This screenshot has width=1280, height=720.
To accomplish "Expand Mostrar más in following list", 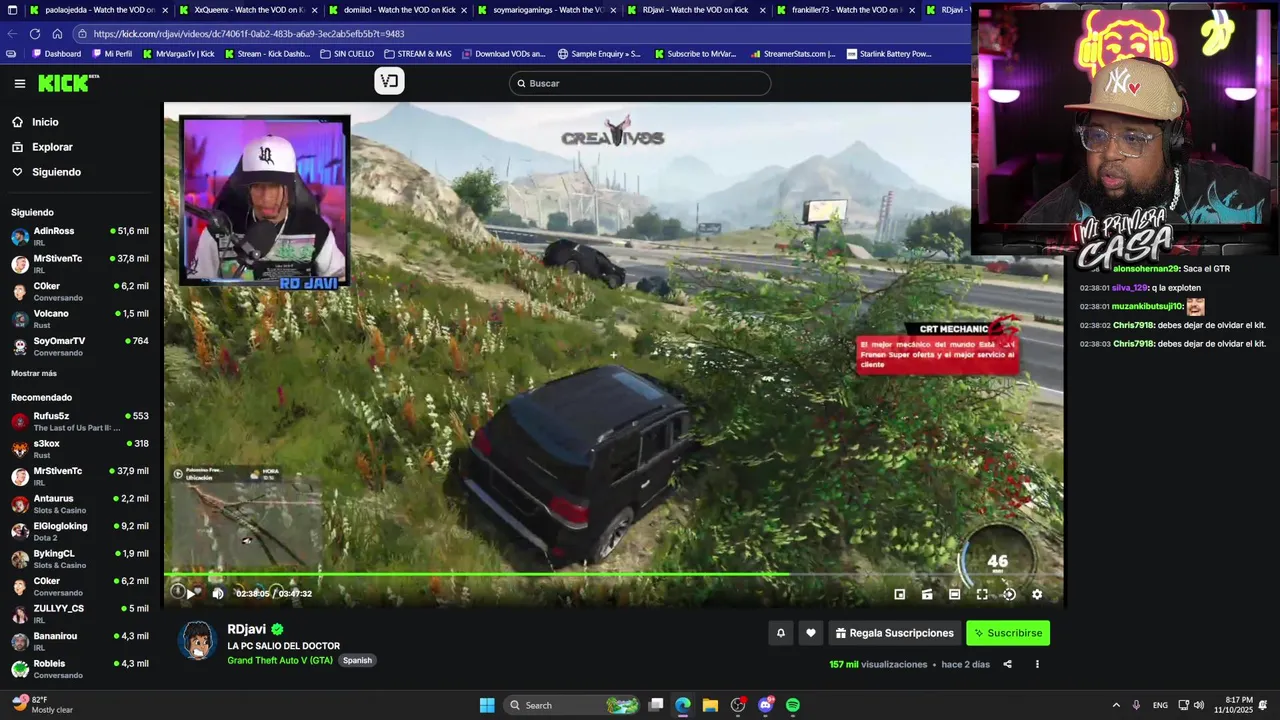I will point(34,373).
